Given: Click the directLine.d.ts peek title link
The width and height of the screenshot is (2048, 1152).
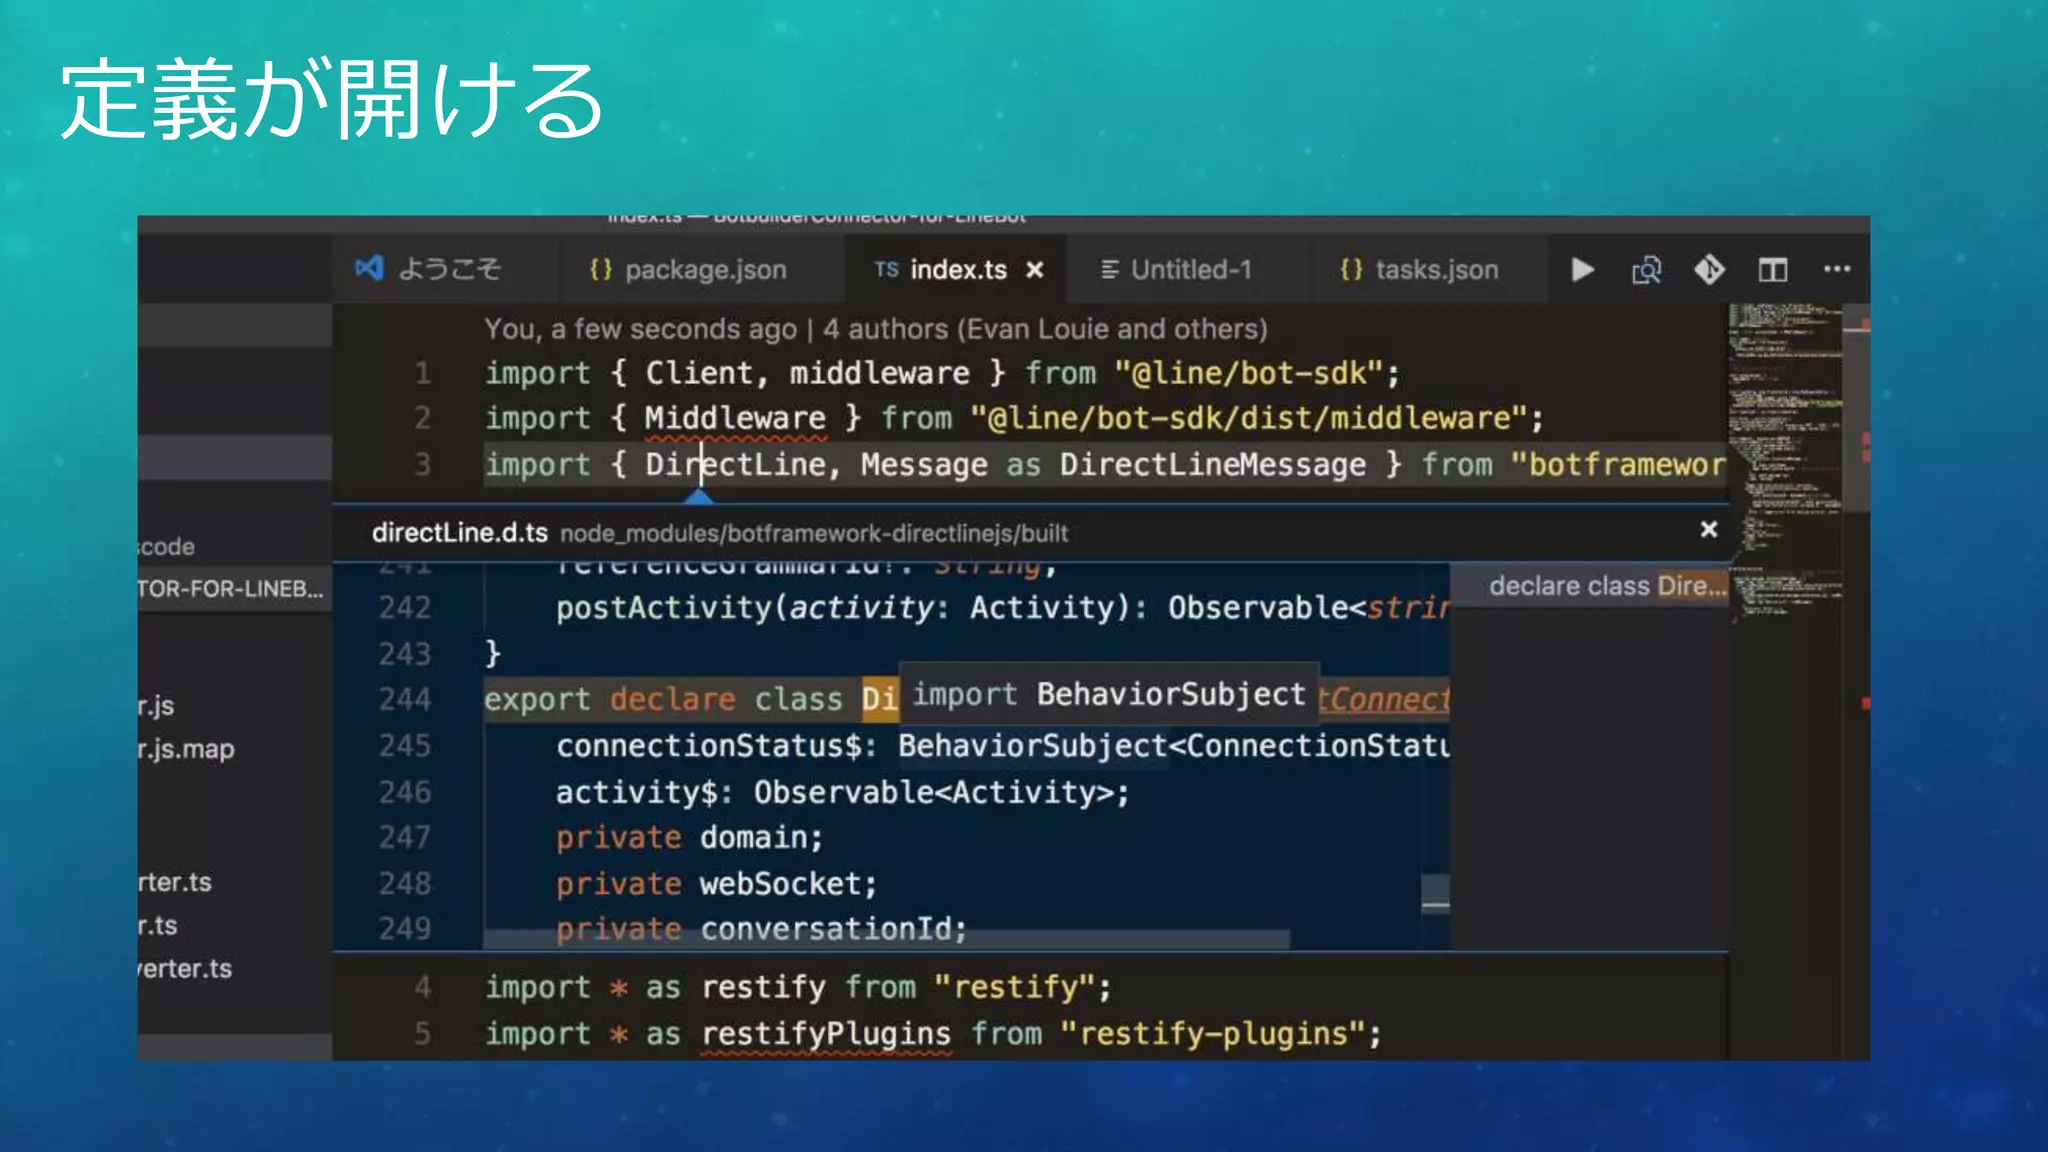Looking at the screenshot, I should click(459, 533).
